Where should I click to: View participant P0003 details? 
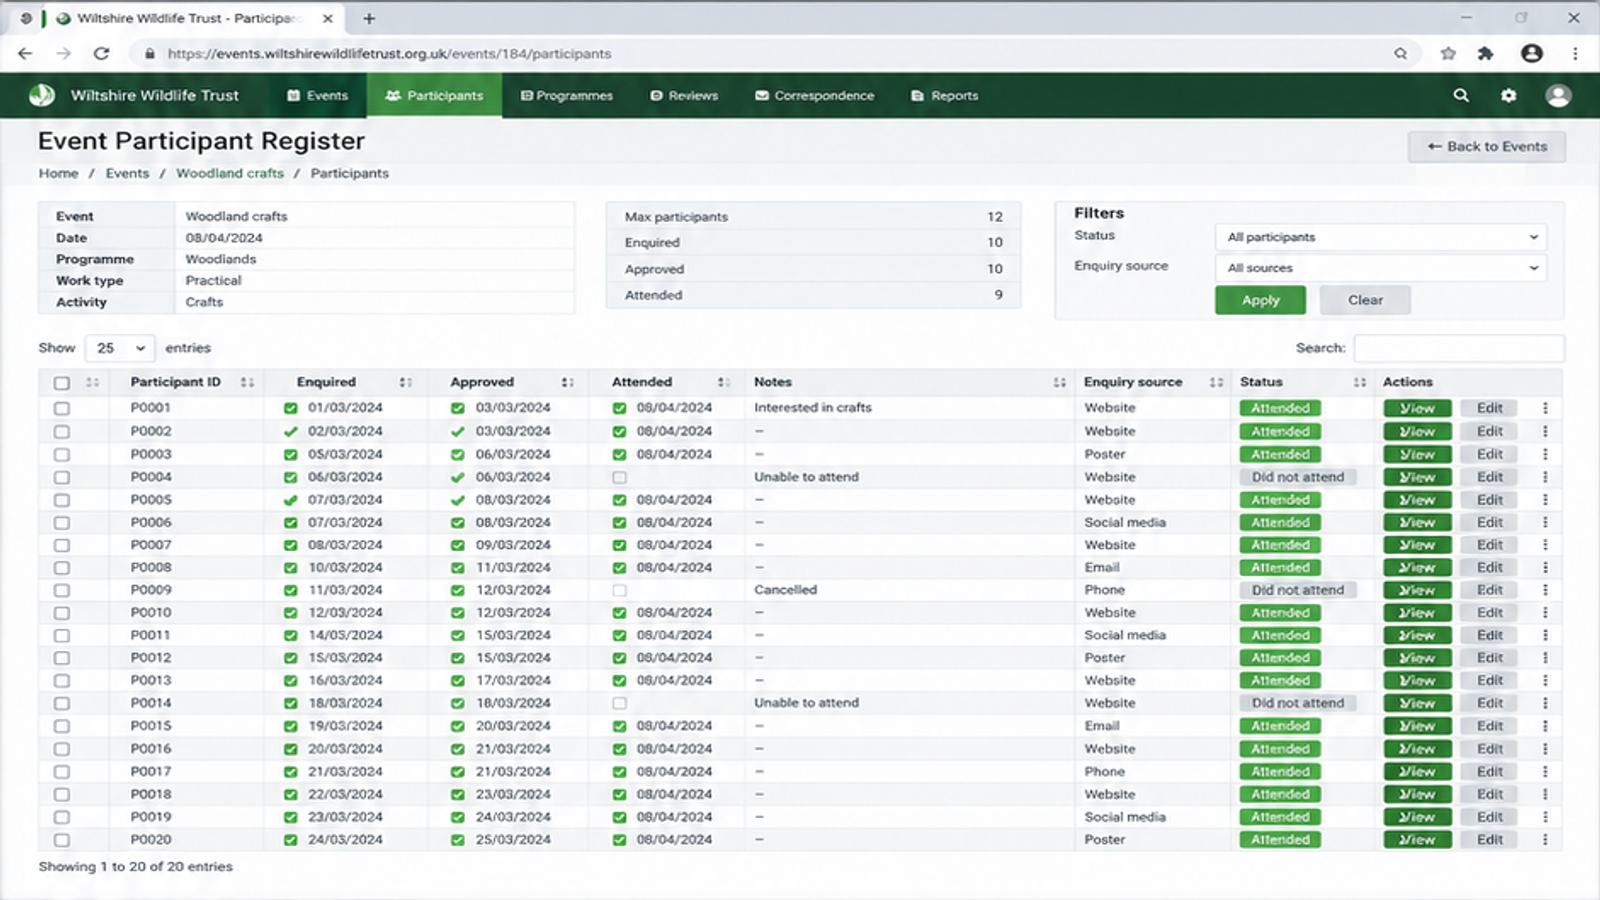(1417, 454)
